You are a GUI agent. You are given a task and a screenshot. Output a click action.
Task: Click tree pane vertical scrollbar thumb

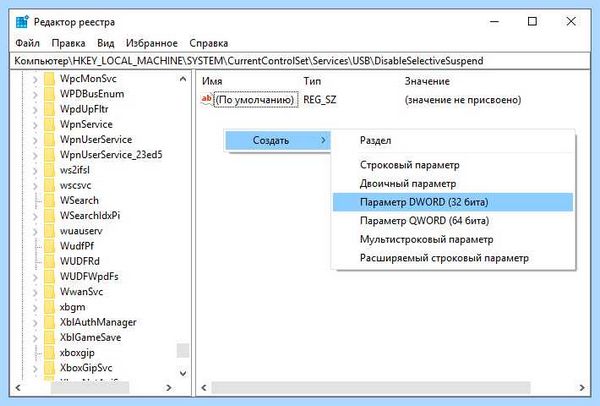pos(183,351)
